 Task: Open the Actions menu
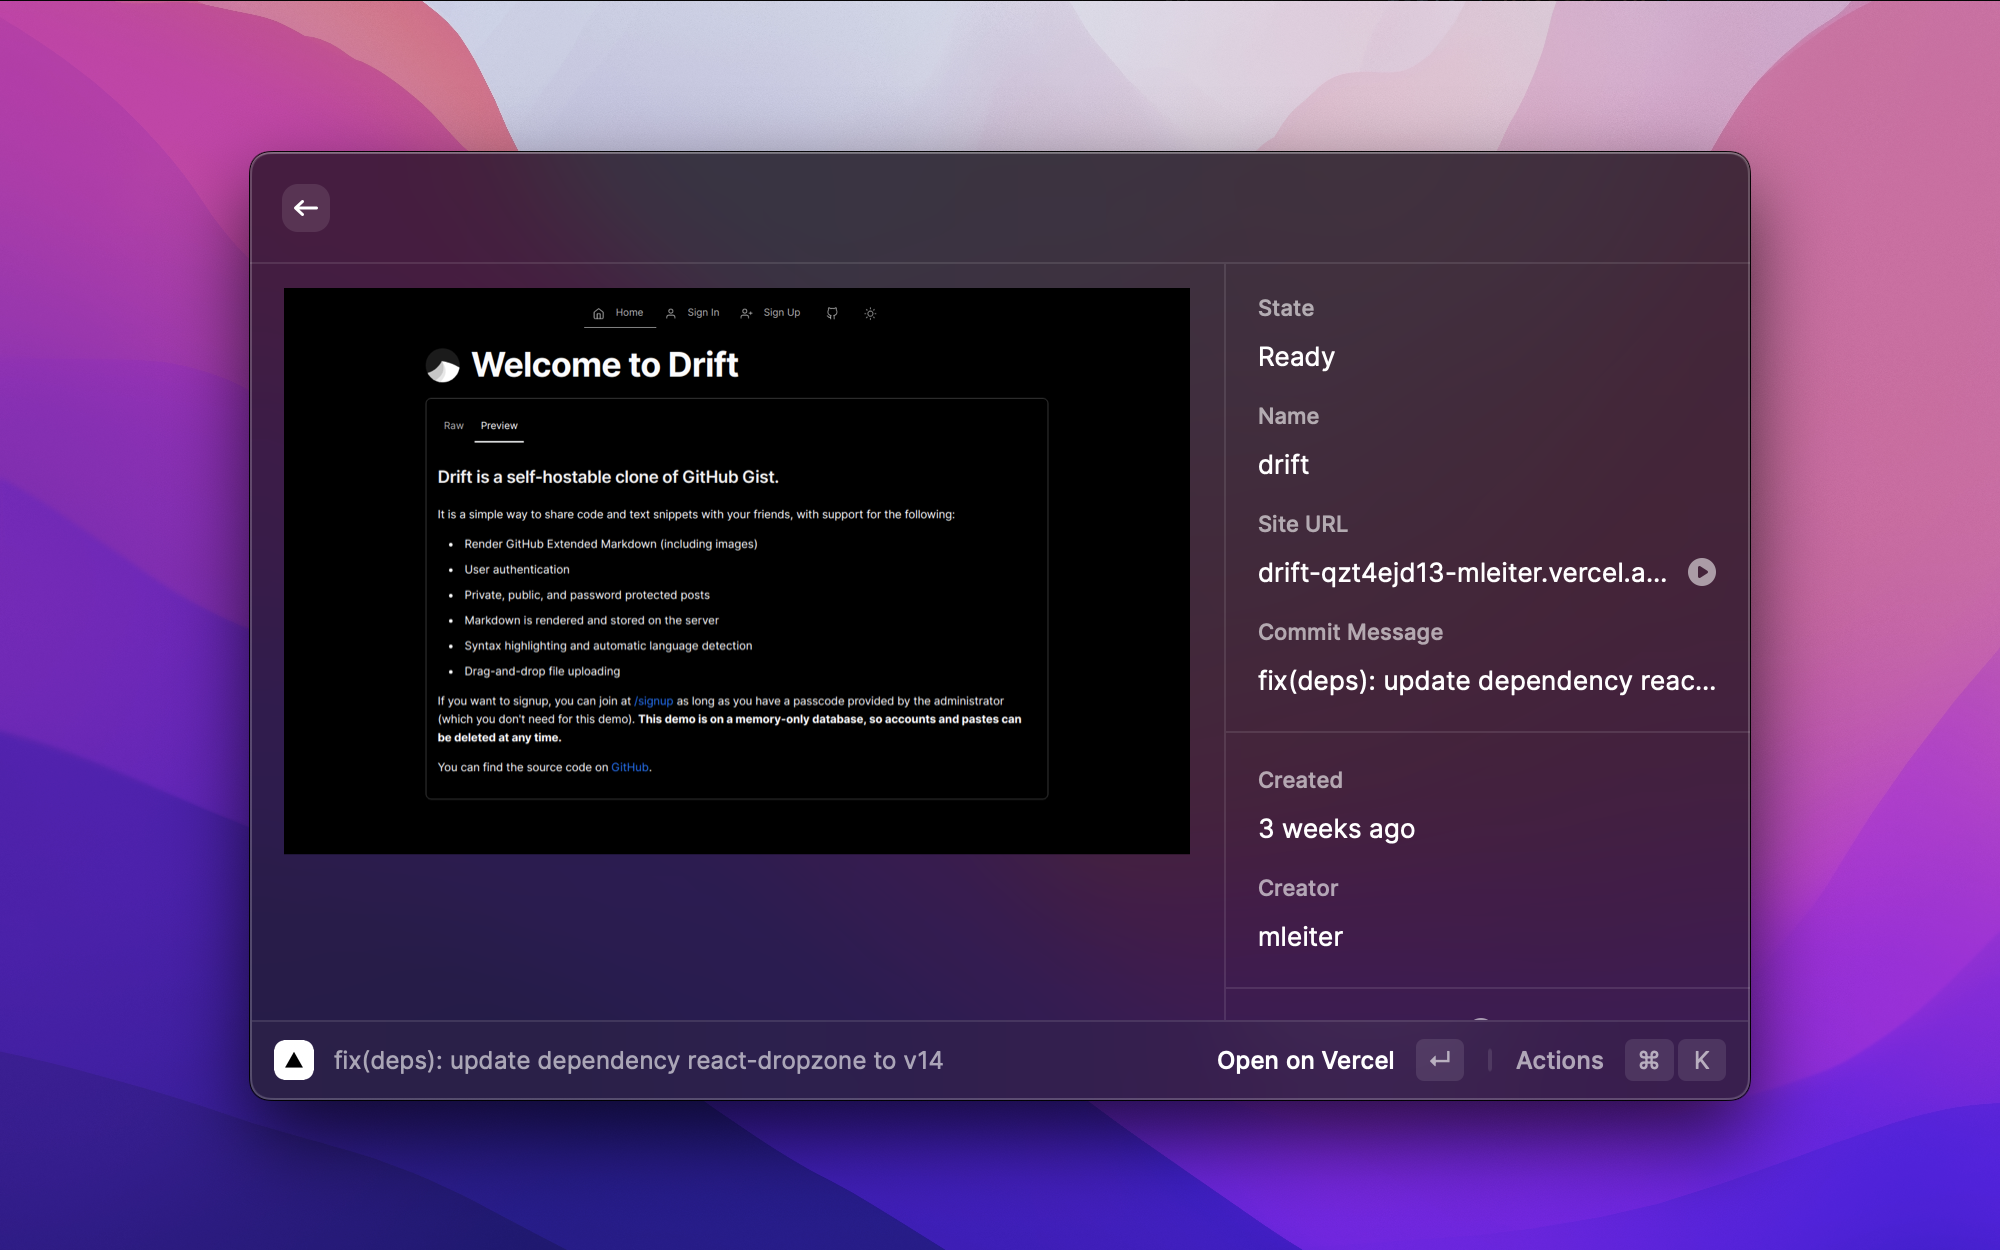point(1559,1060)
